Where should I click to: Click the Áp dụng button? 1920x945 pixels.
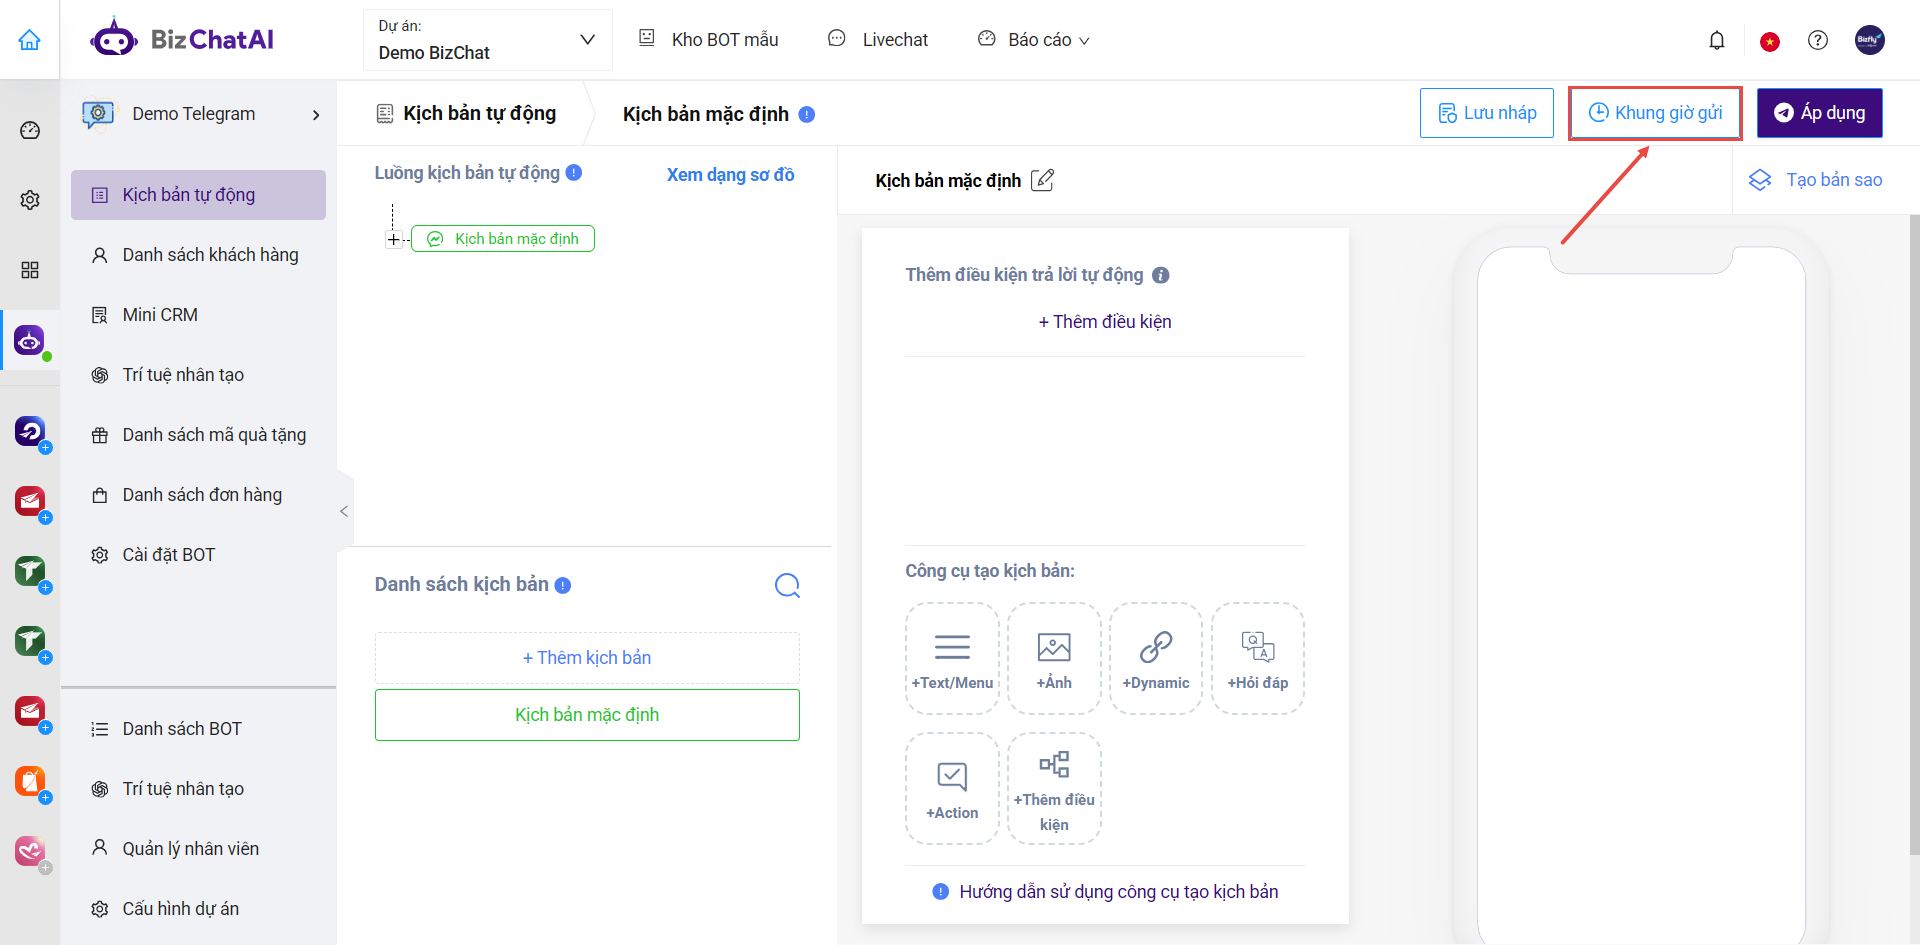1819,113
